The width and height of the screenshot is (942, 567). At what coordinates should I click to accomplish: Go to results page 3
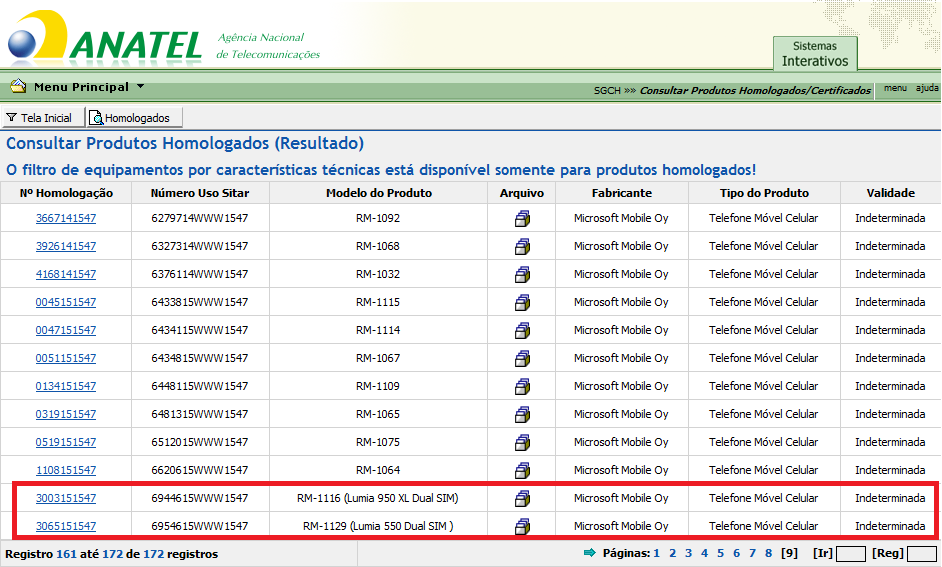click(x=688, y=553)
